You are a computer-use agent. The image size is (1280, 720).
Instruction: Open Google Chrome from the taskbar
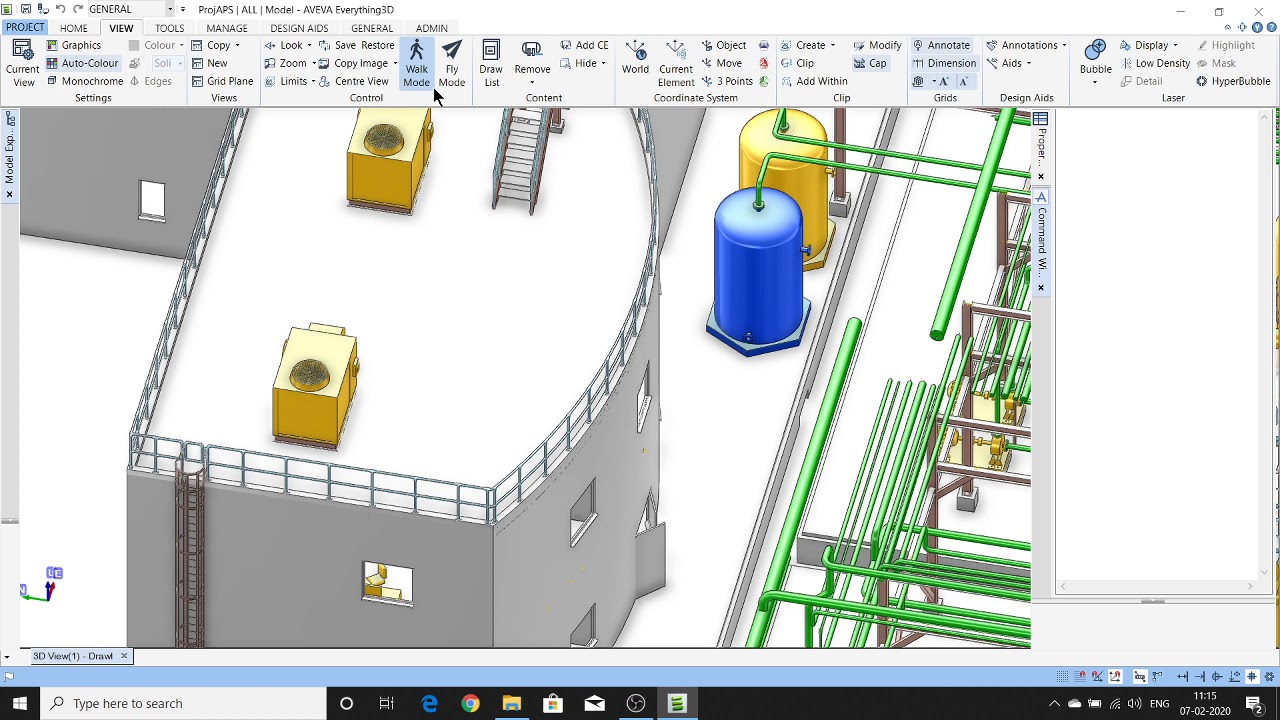(x=470, y=703)
